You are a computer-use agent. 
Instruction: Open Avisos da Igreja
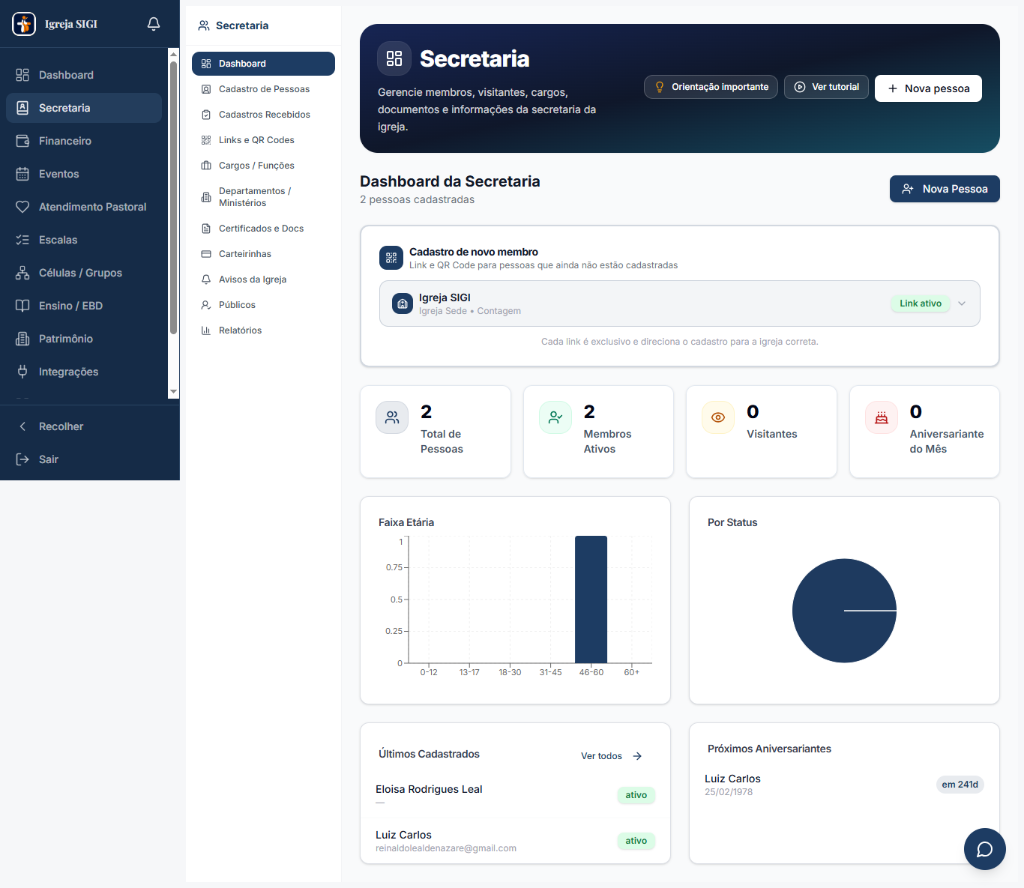pyautogui.click(x=263, y=279)
